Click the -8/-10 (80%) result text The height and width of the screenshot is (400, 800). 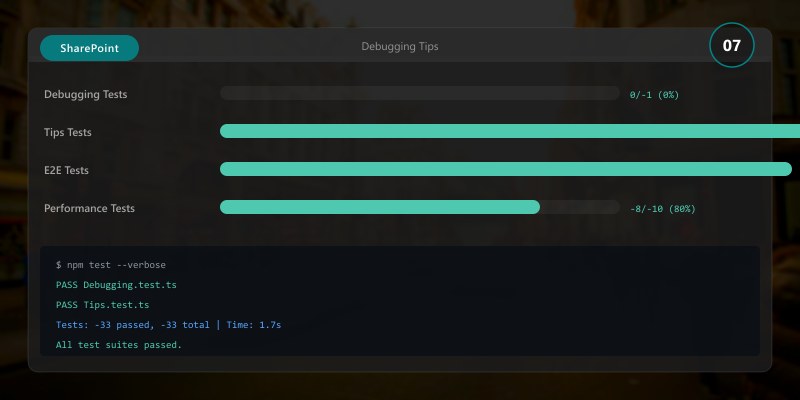663,209
